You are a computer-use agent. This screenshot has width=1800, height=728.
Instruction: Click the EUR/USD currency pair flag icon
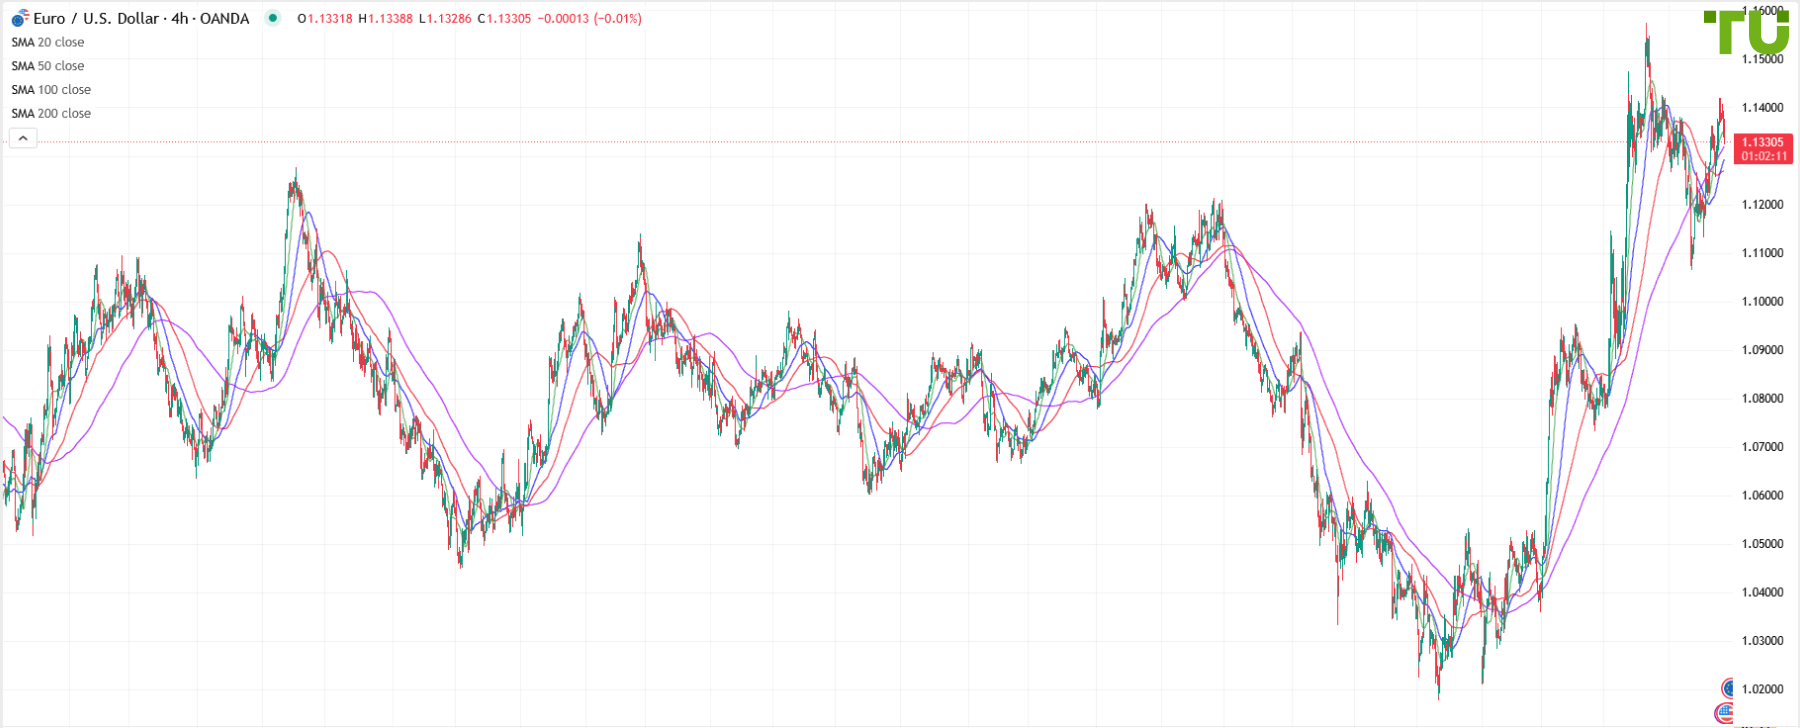tap(20, 18)
